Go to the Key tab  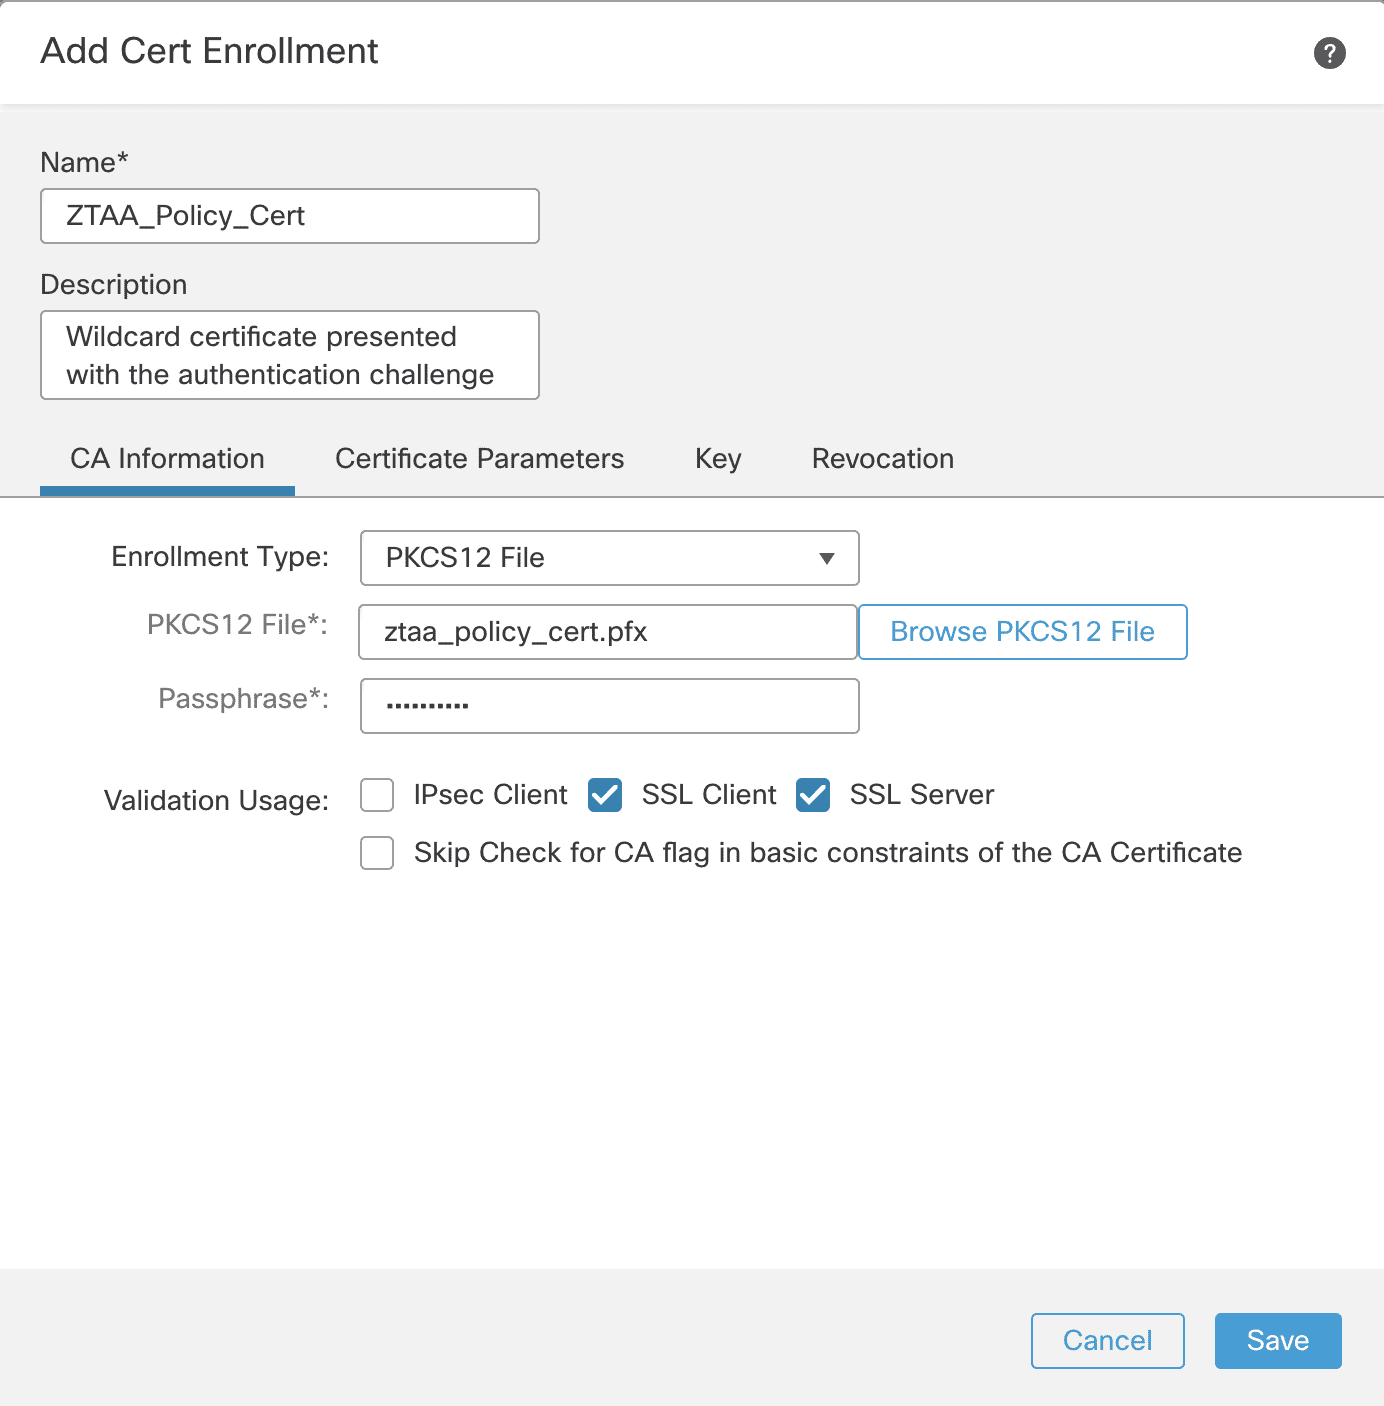(x=718, y=459)
